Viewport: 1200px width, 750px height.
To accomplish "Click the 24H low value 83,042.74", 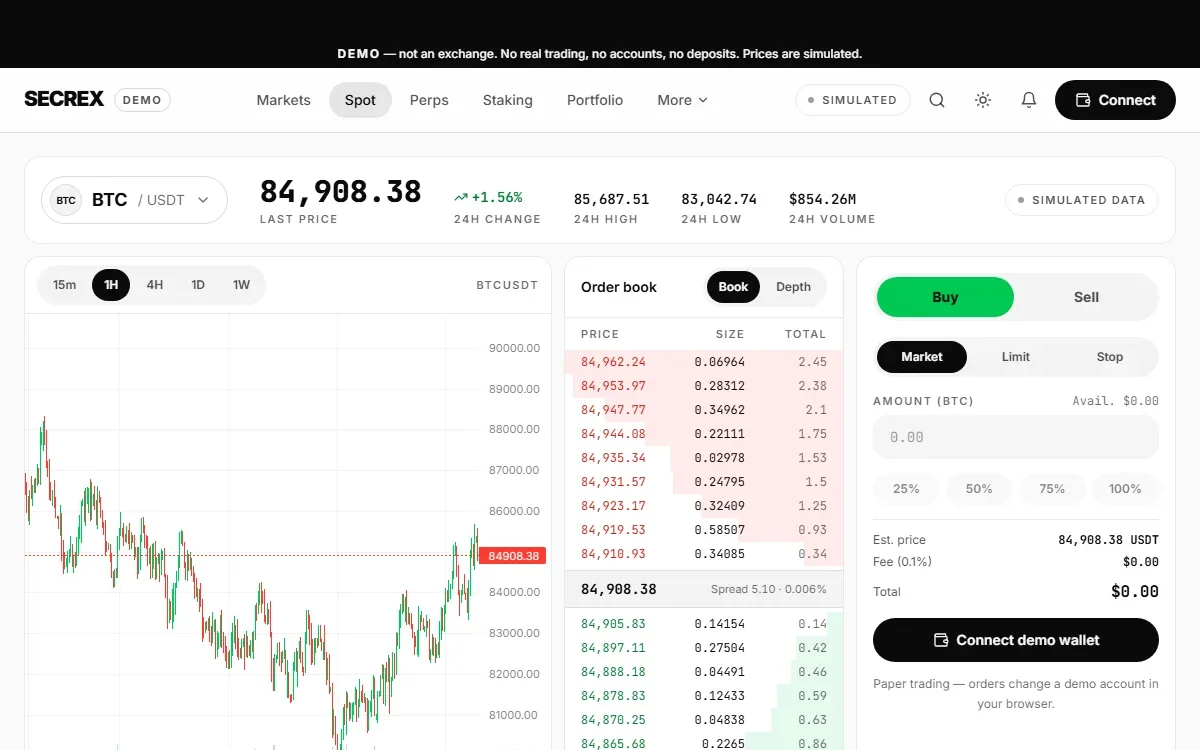I will (719, 199).
